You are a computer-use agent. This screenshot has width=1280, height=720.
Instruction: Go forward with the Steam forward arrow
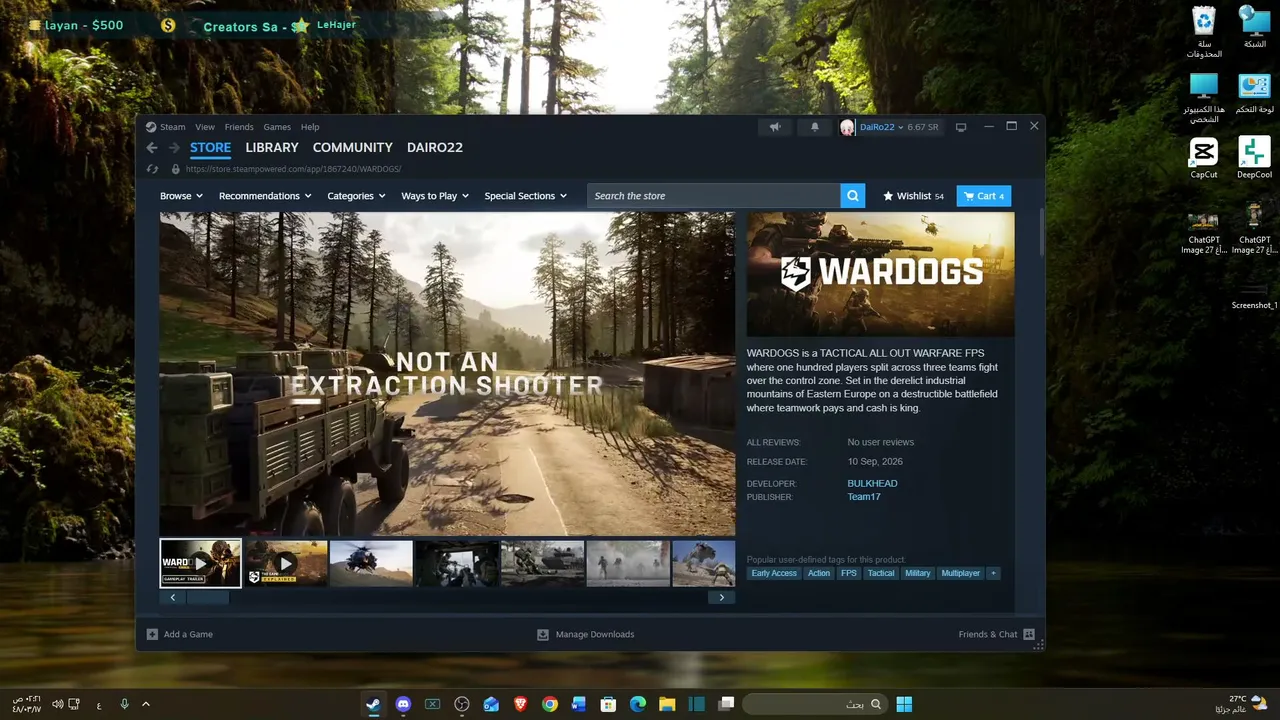(x=174, y=147)
